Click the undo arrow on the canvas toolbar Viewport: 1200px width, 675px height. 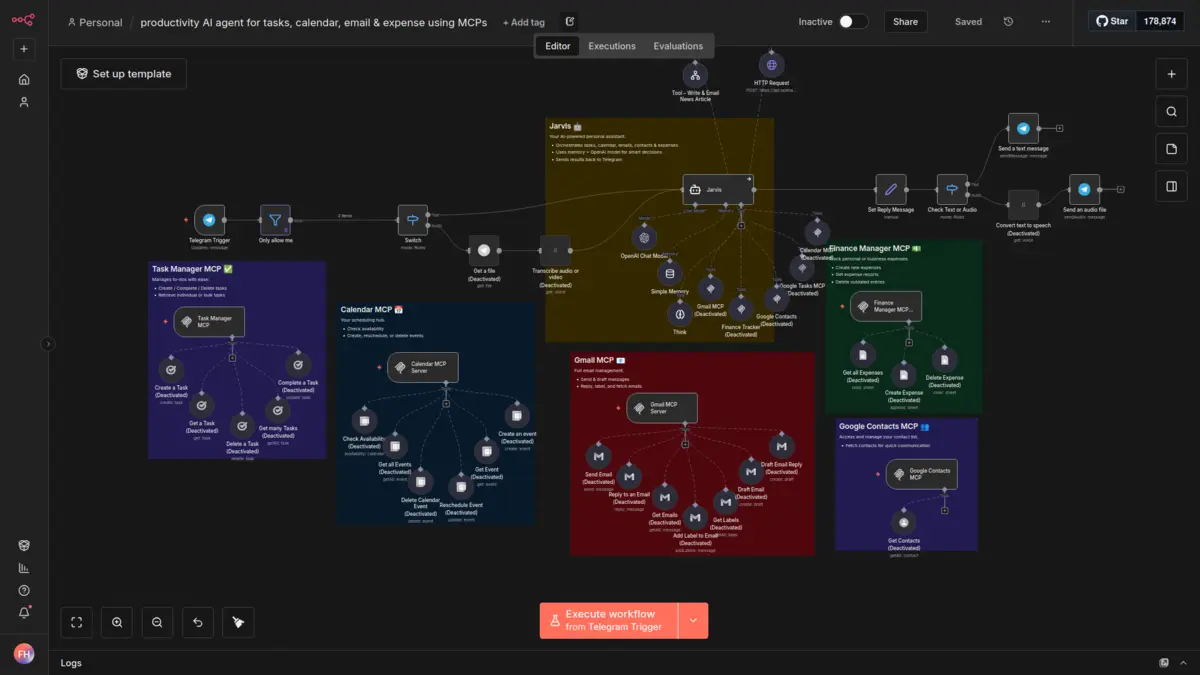(x=197, y=622)
